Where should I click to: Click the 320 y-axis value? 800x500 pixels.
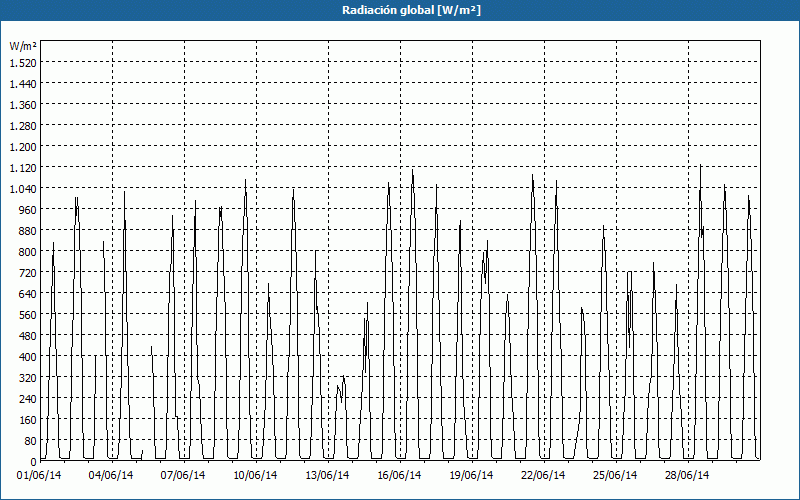28,378
